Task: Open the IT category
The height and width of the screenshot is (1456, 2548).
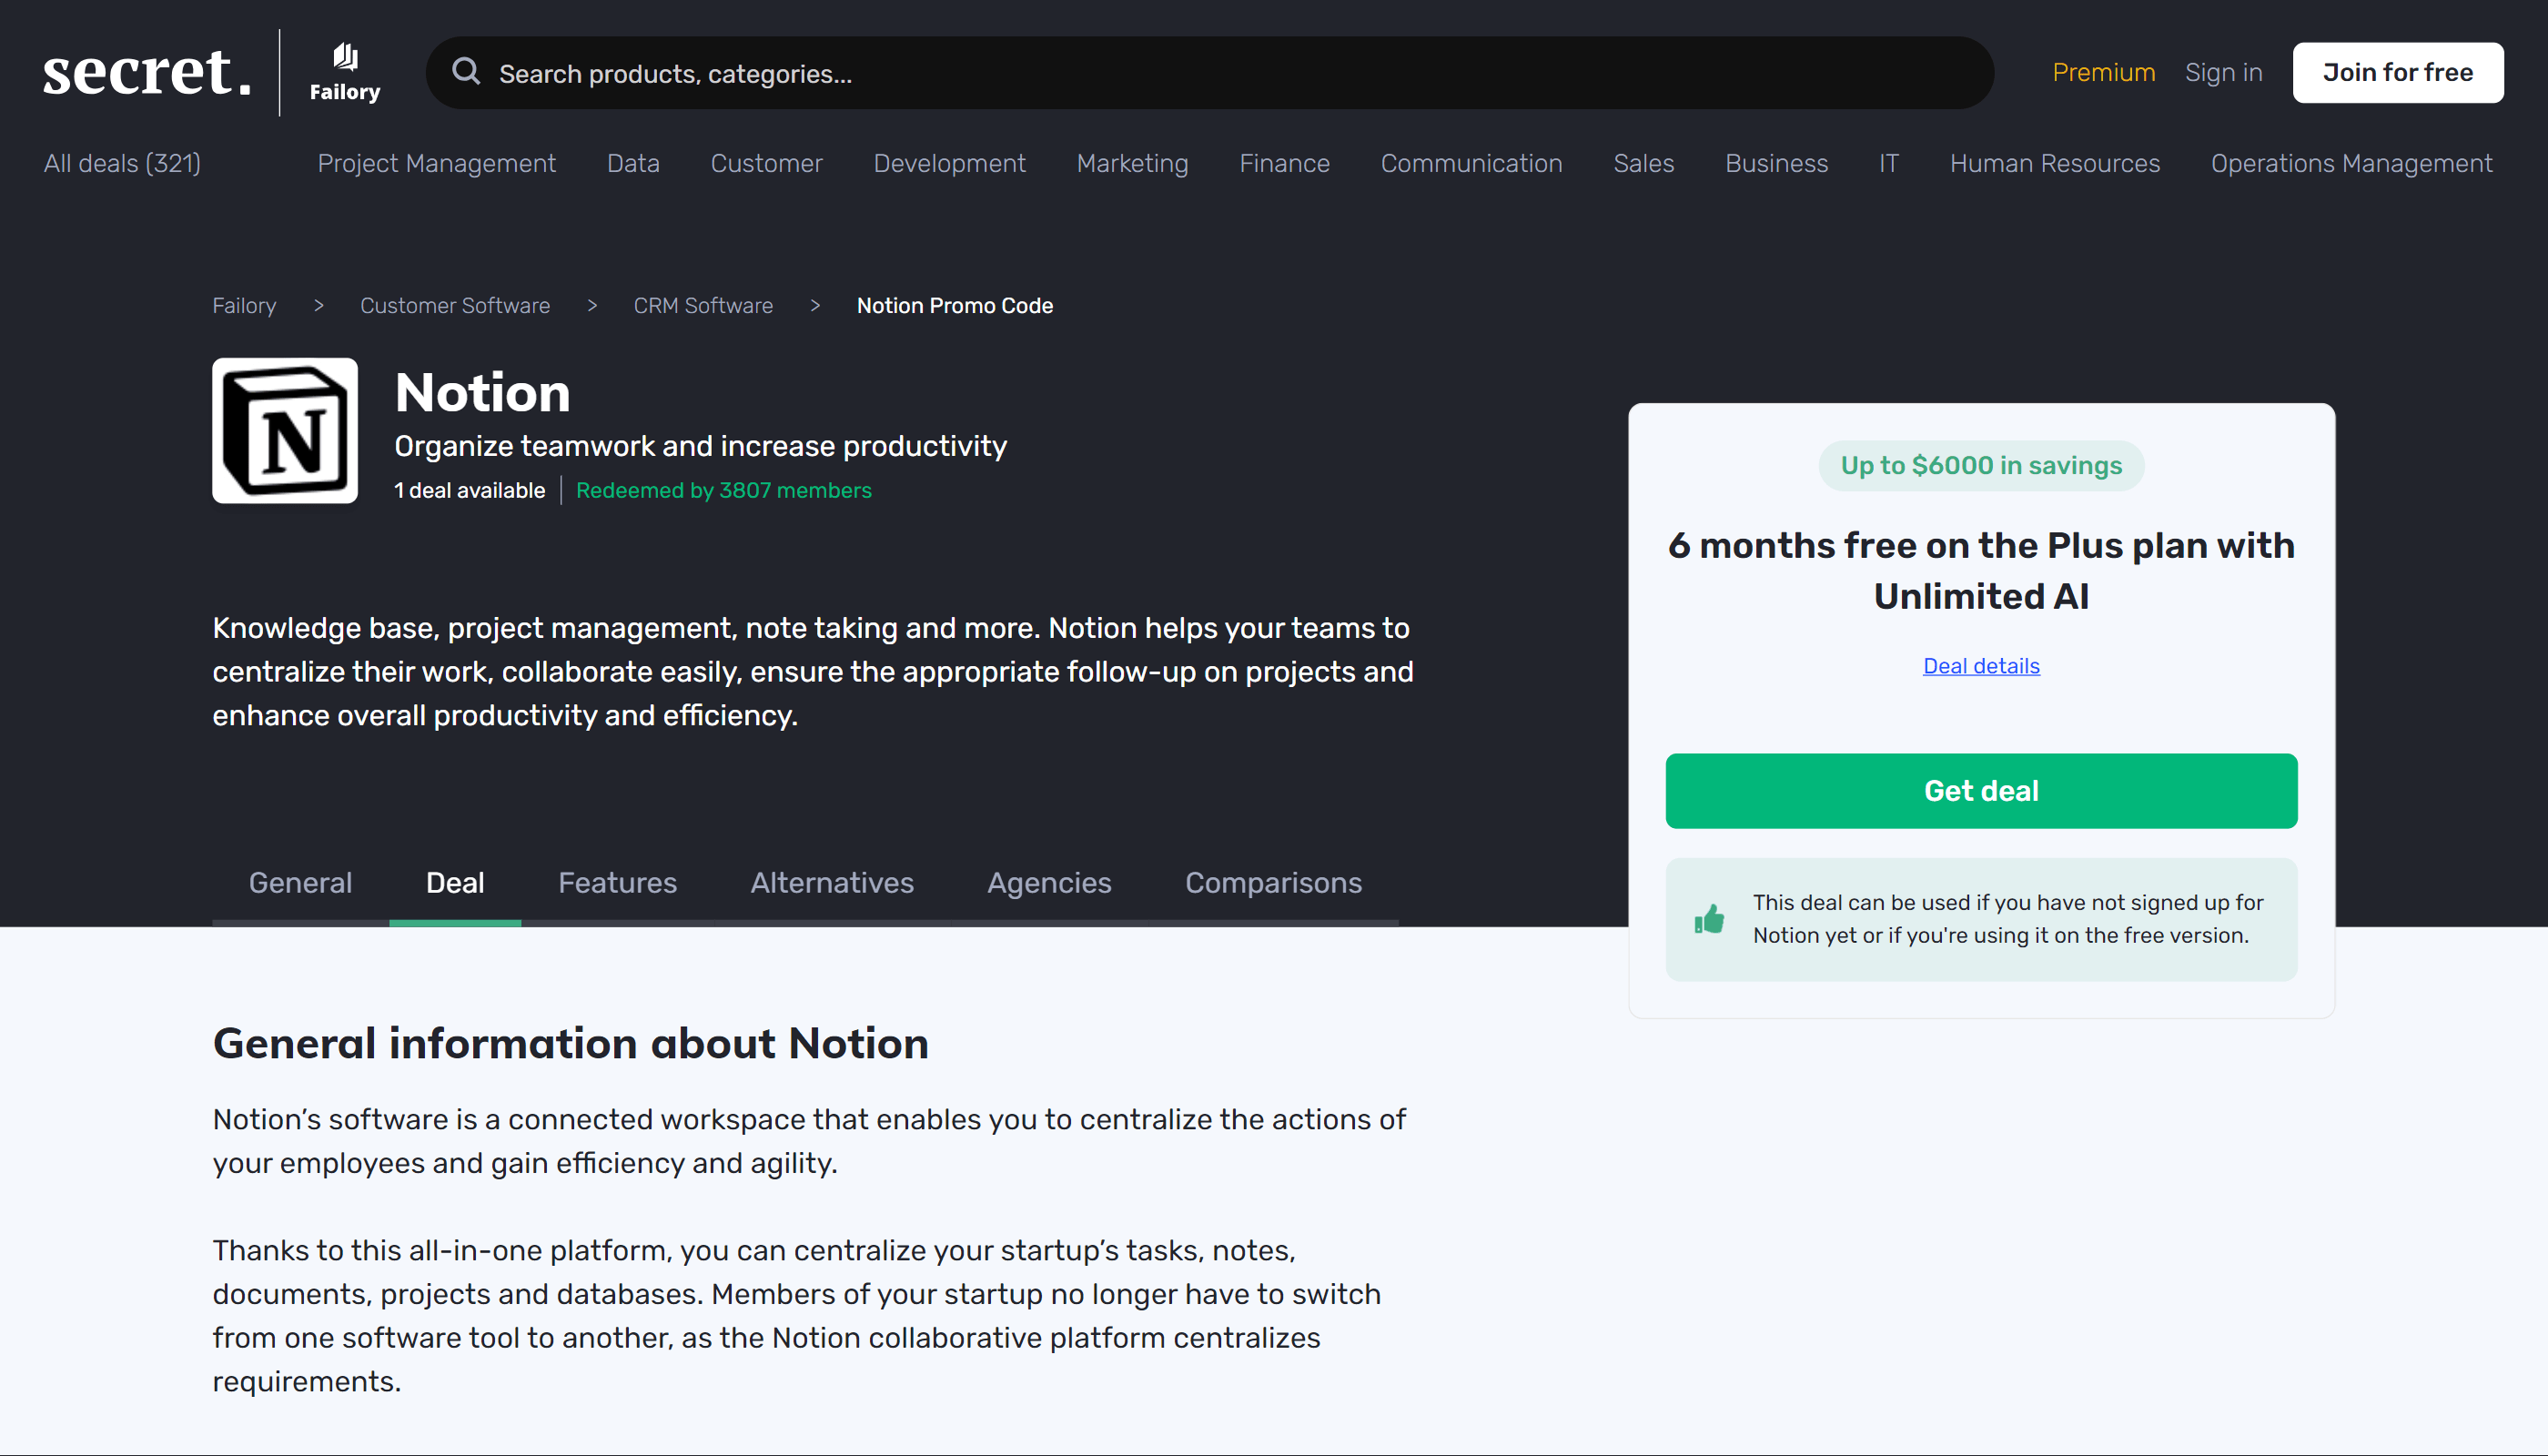Action: click(x=1888, y=163)
